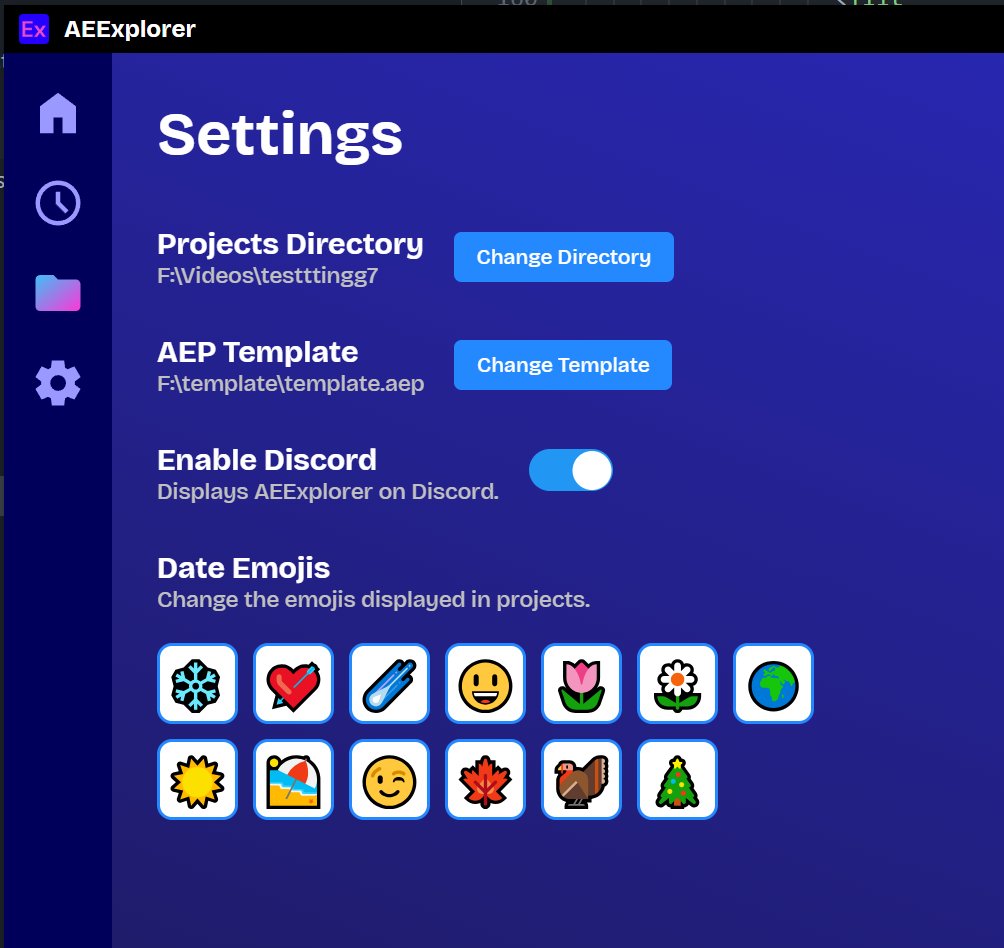Select the winking face emoji

389,780
